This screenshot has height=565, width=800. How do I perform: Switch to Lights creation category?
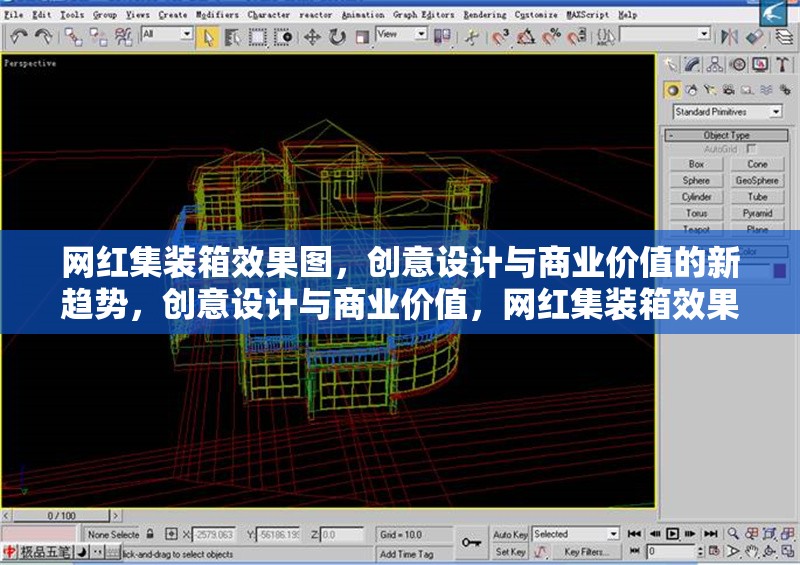[x=709, y=90]
